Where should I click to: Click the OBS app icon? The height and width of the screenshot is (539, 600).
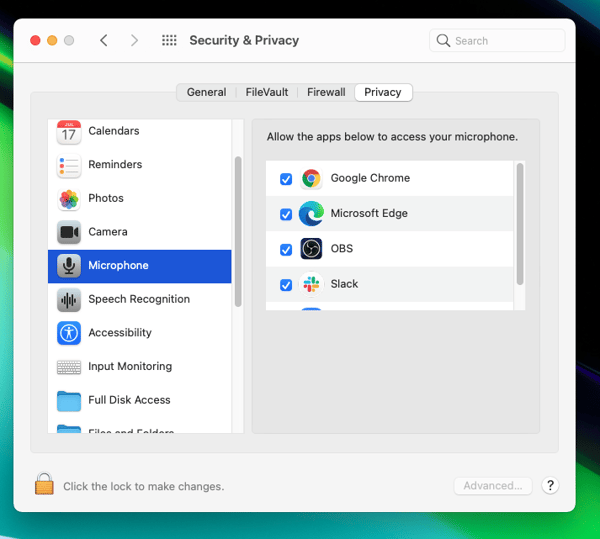(x=311, y=249)
